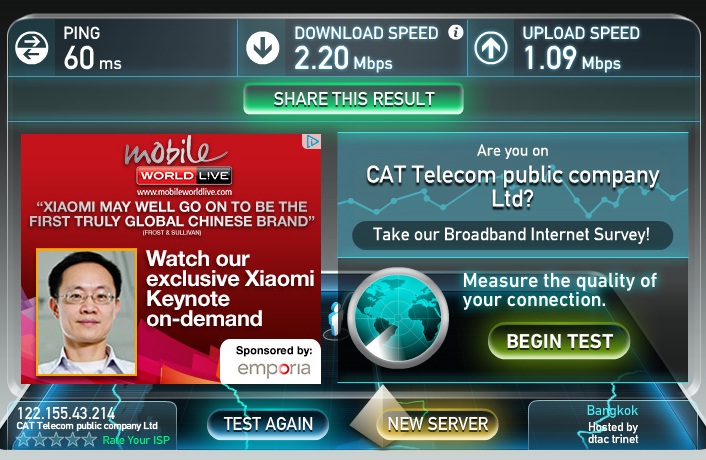This screenshot has height=460, width=706.
Task: Click the man's photo in the ad
Action: coord(86,312)
